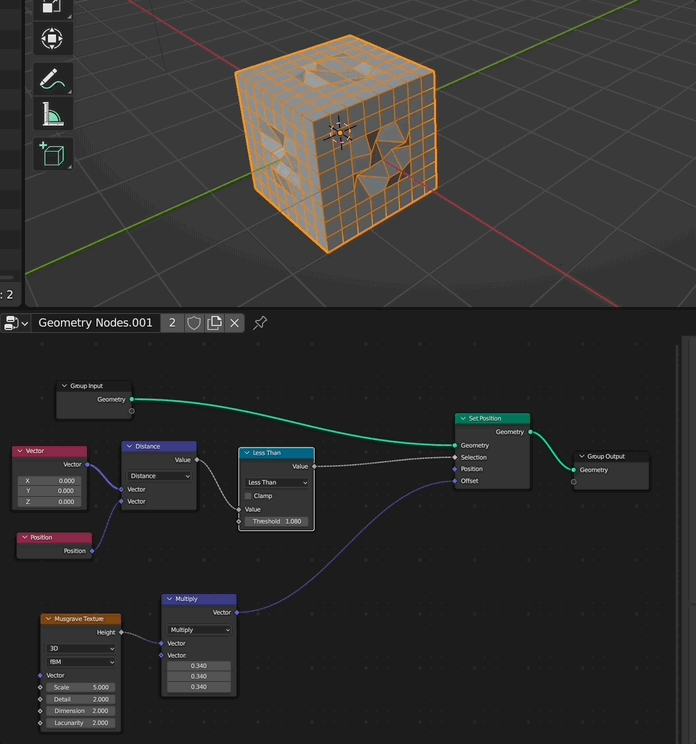
Task: Click the Vector node Z 0.000 field
Action: [x=50, y=502]
